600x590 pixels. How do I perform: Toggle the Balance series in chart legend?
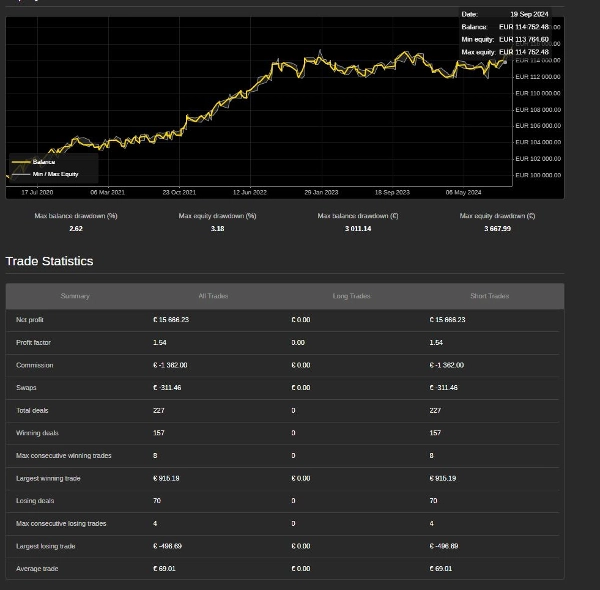(43, 162)
